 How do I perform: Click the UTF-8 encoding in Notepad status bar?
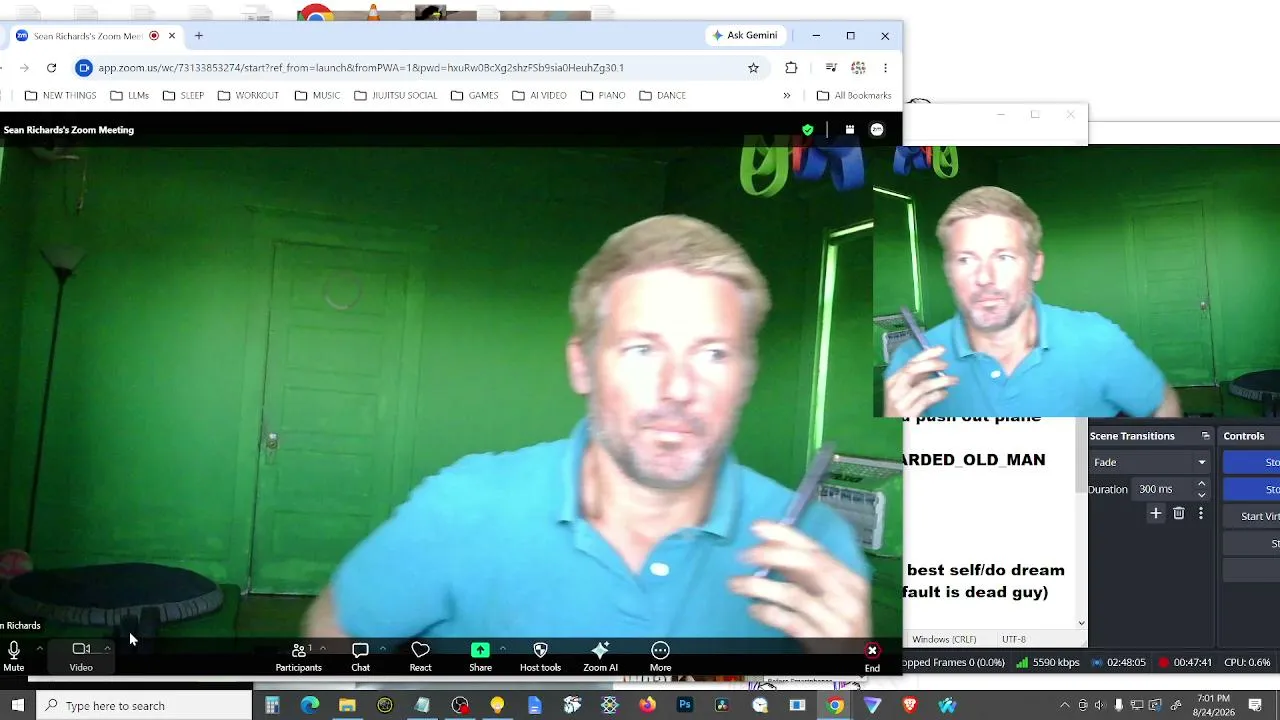pyautogui.click(x=1013, y=639)
